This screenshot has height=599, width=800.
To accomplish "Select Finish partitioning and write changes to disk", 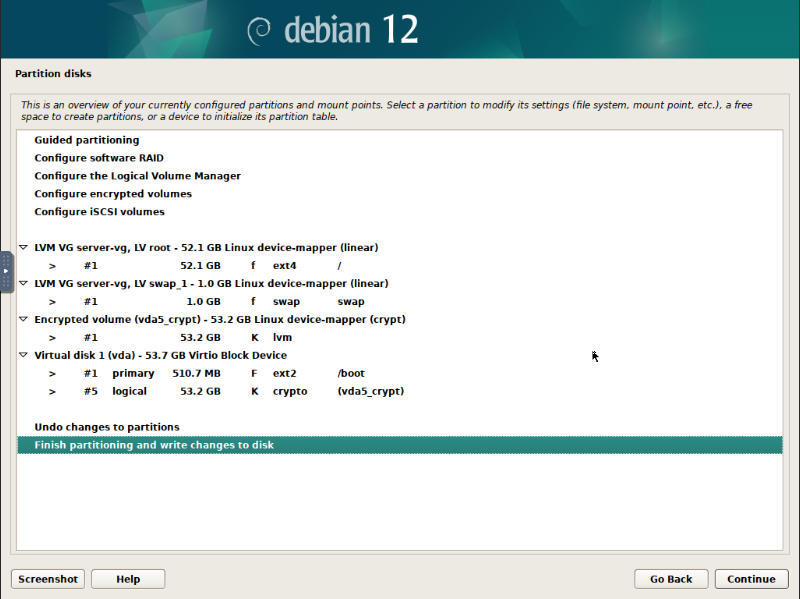I will [400, 445].
